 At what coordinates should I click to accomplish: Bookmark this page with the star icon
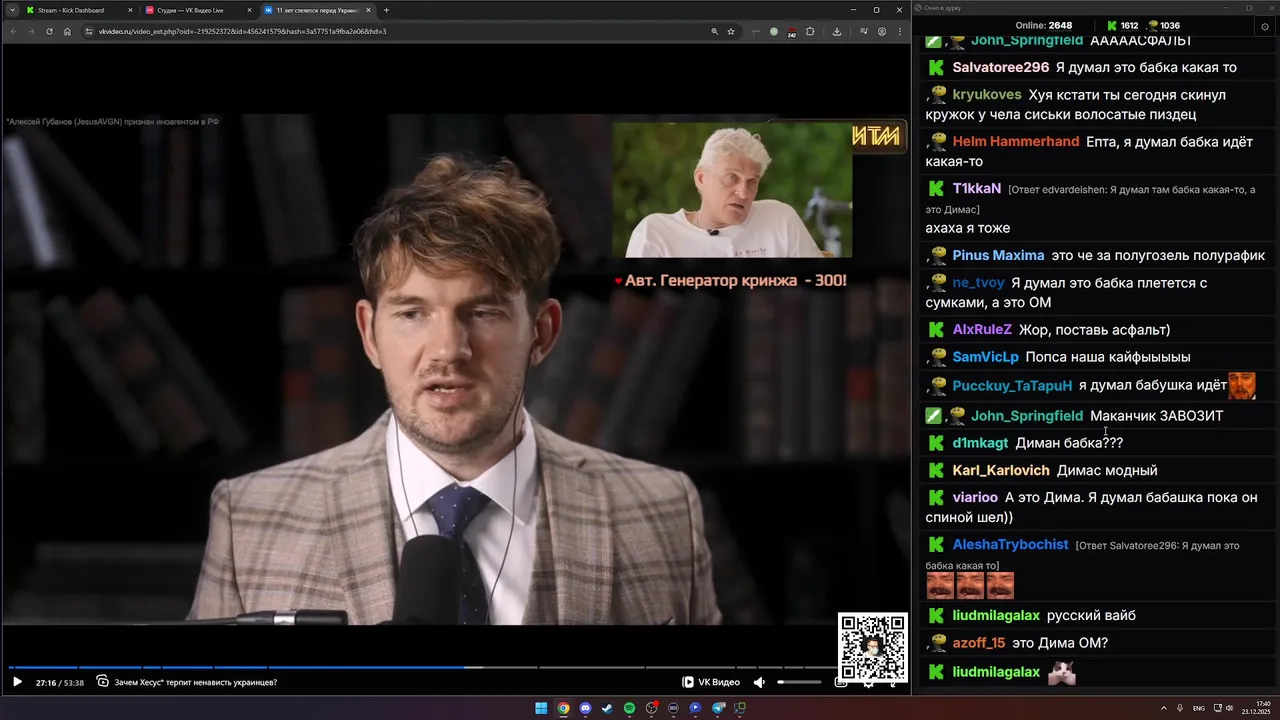click(731, 31)
